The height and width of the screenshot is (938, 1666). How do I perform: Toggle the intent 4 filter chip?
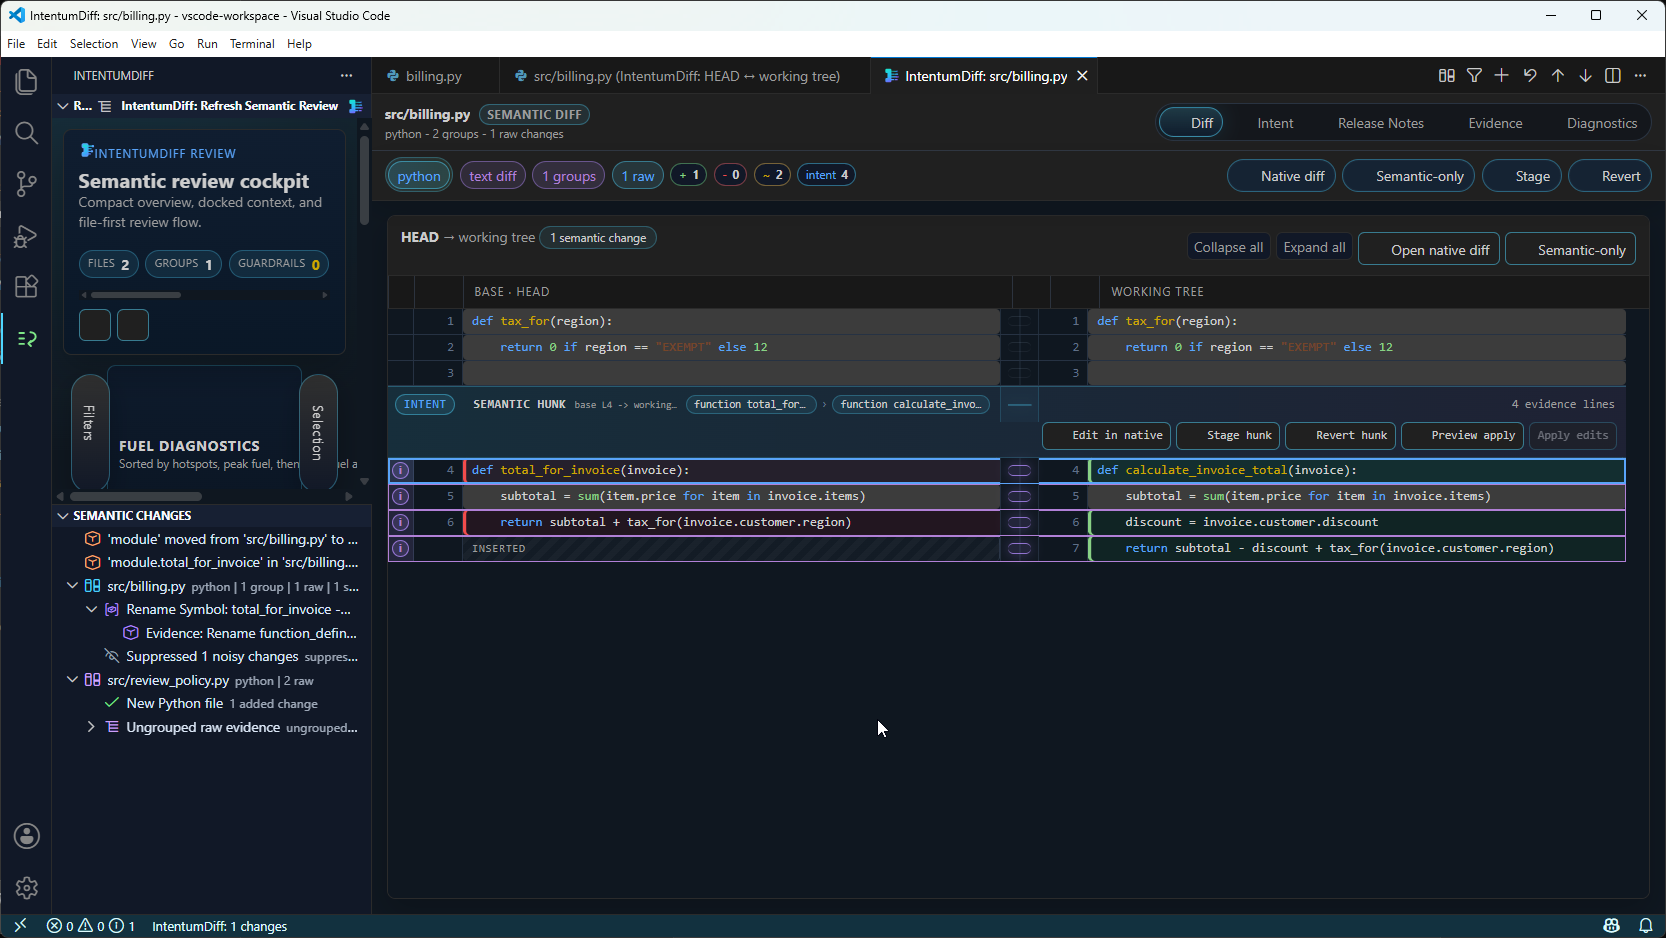(827, 175)
